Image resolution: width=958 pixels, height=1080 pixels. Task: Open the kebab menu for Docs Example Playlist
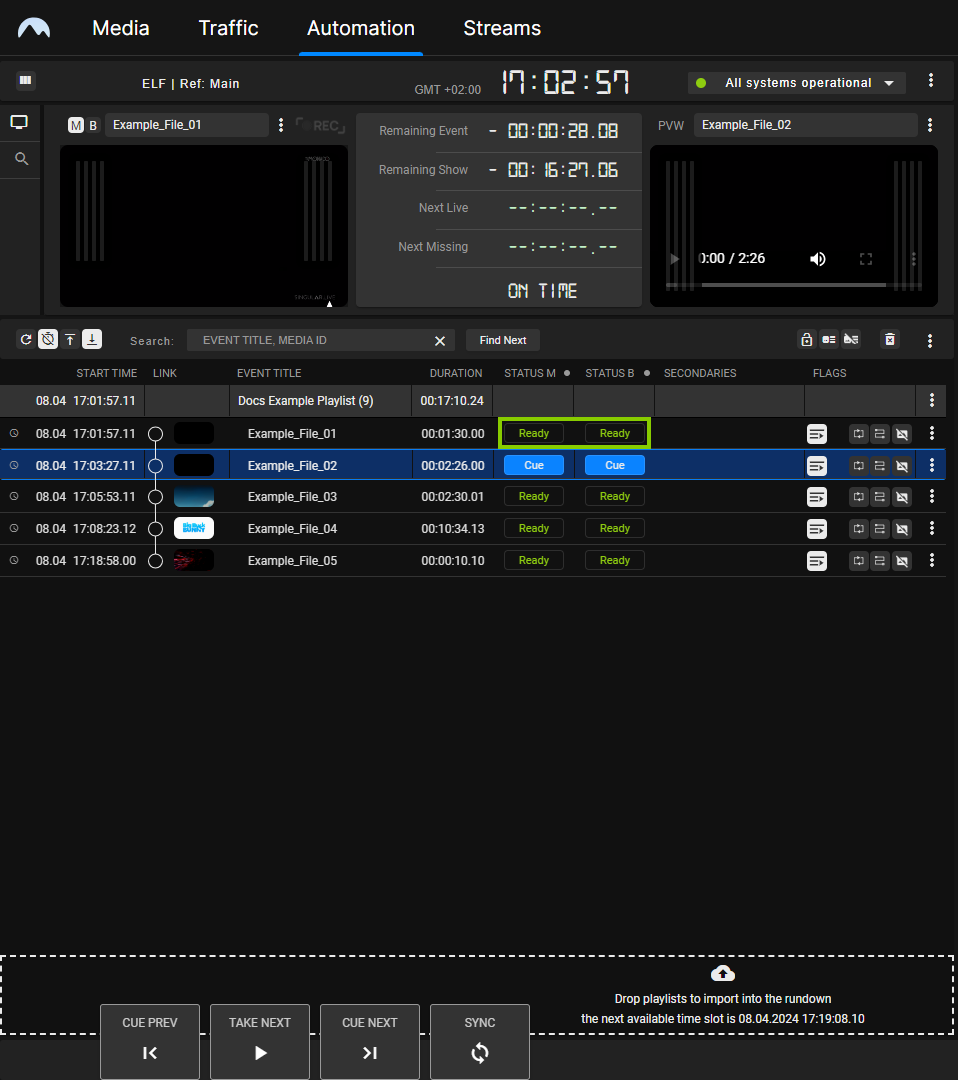(931, 400)
